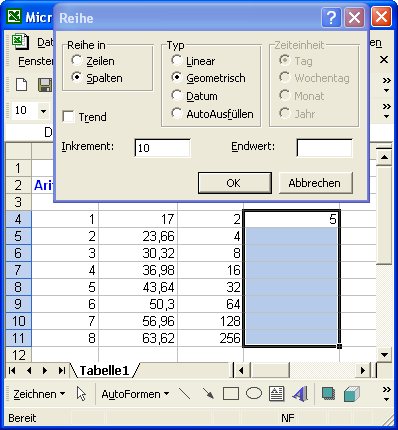Insert WordArt from the drawing toolbar
398x430 pixels.
[300, 394]
